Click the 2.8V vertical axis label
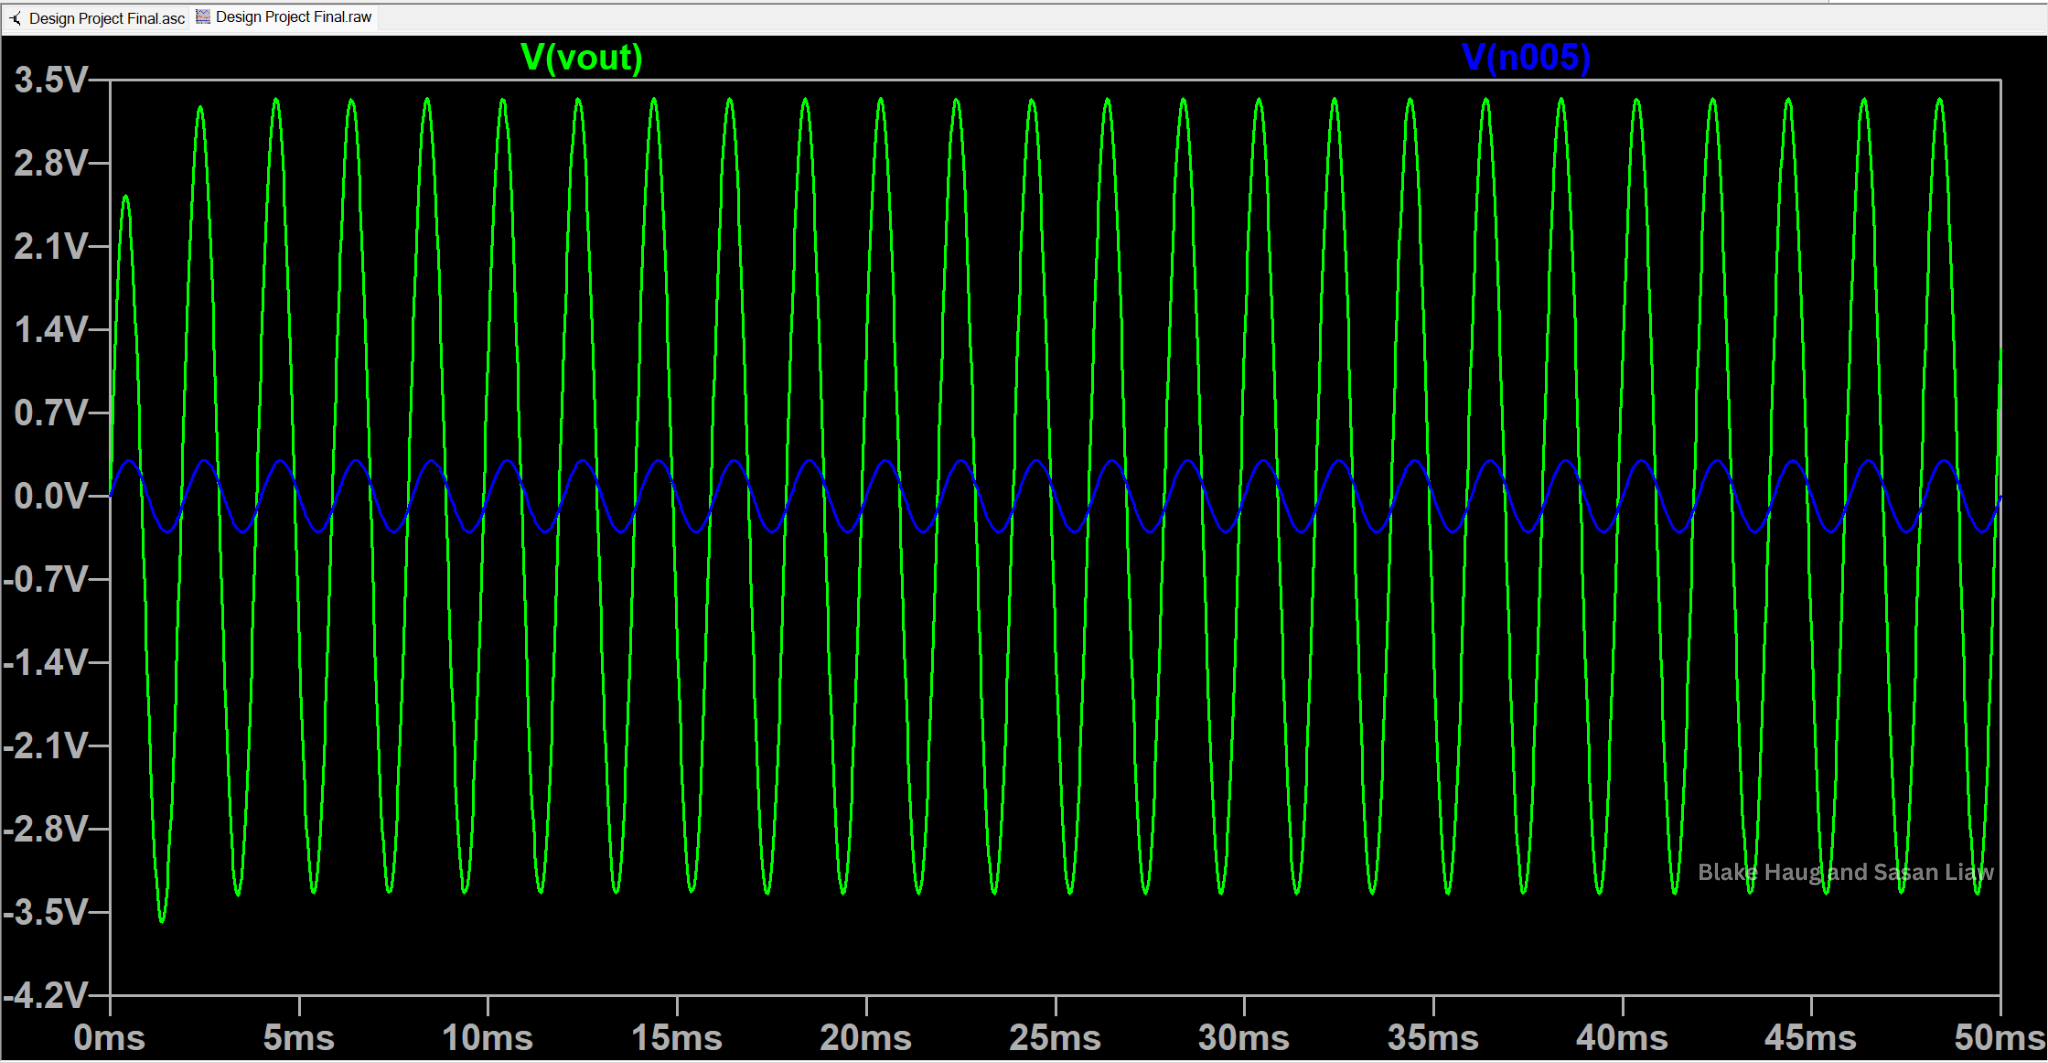The image size is (2048, 1063). point(50,163)
